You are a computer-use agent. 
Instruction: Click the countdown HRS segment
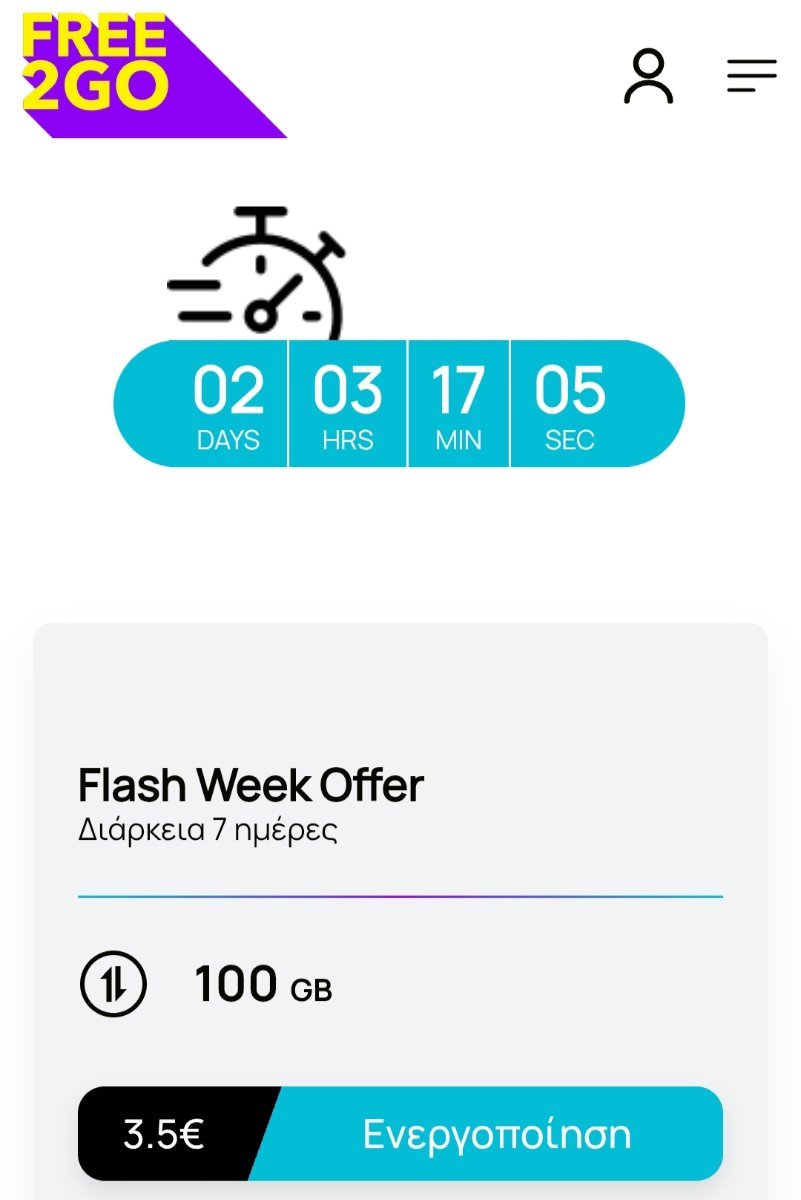pyautogui.click(x=348, y=403)
